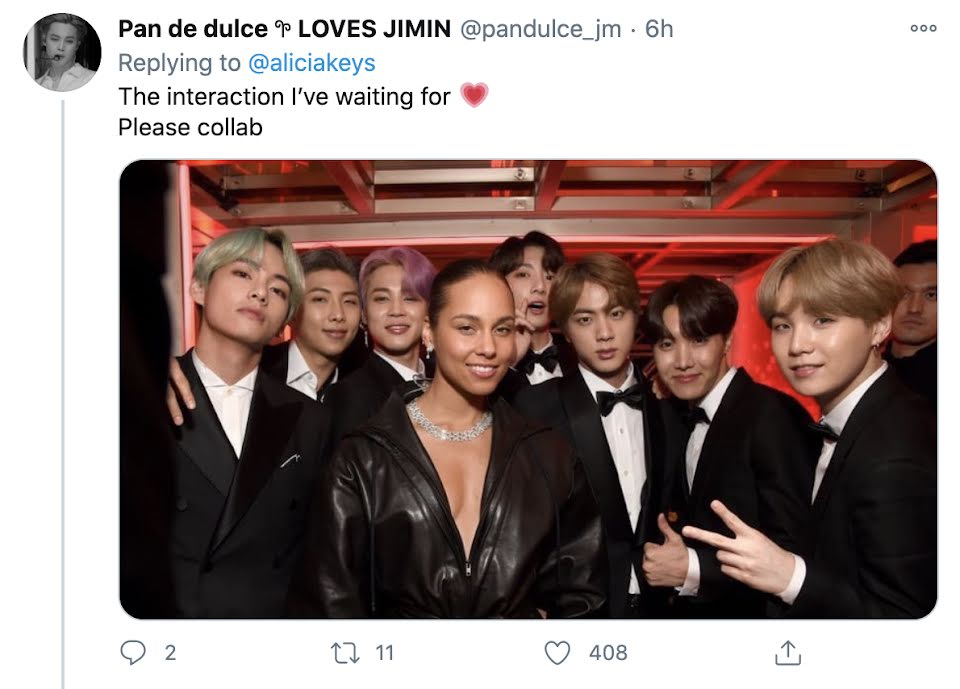Click "The interaction I've waiting for" text
This screenshot has width=960, height=689.
[x=285, y=96]
